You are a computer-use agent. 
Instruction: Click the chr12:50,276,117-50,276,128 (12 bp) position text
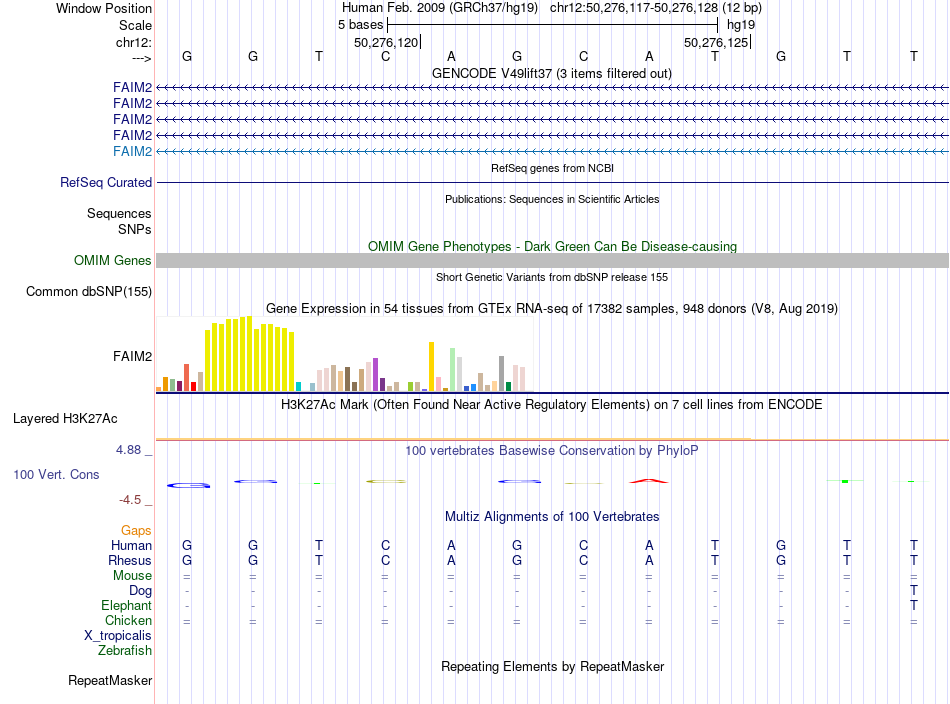(656, 8)
